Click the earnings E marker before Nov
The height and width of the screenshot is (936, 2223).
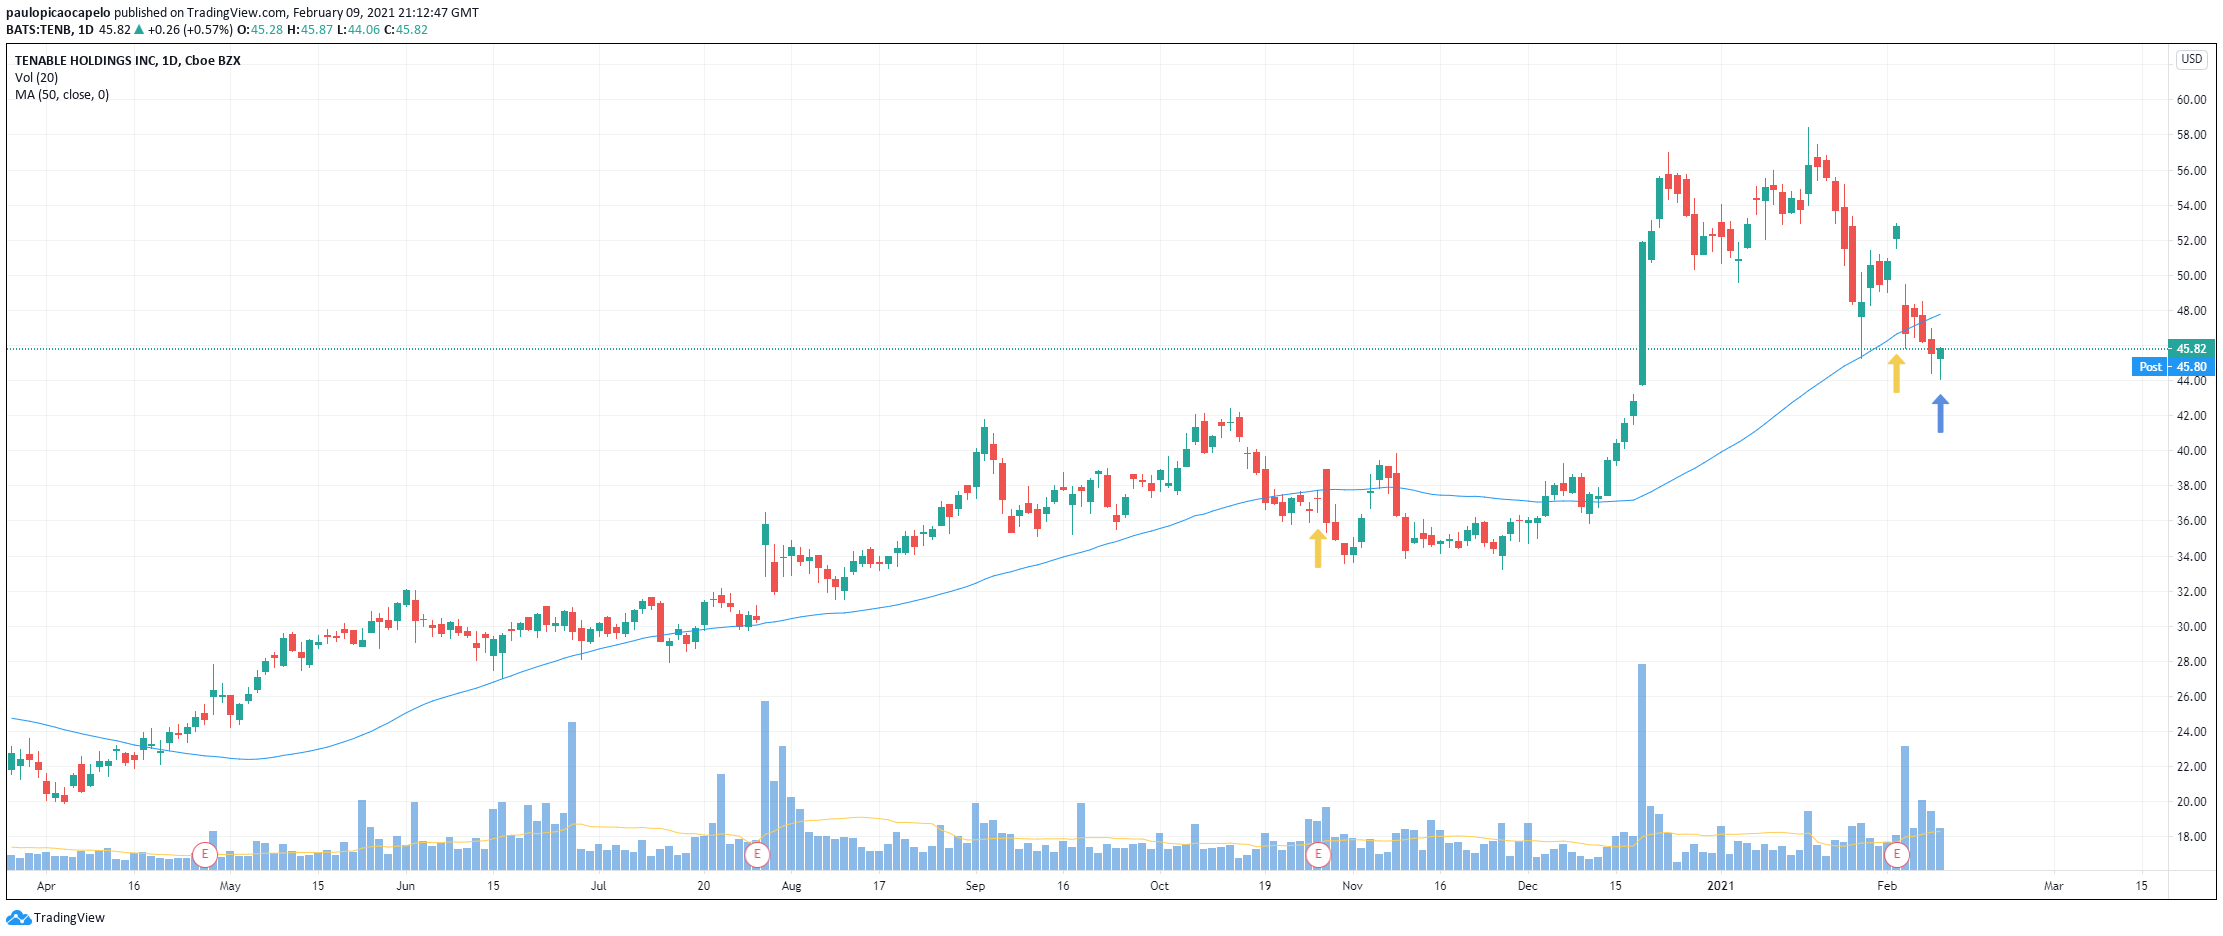(1318, 854)
